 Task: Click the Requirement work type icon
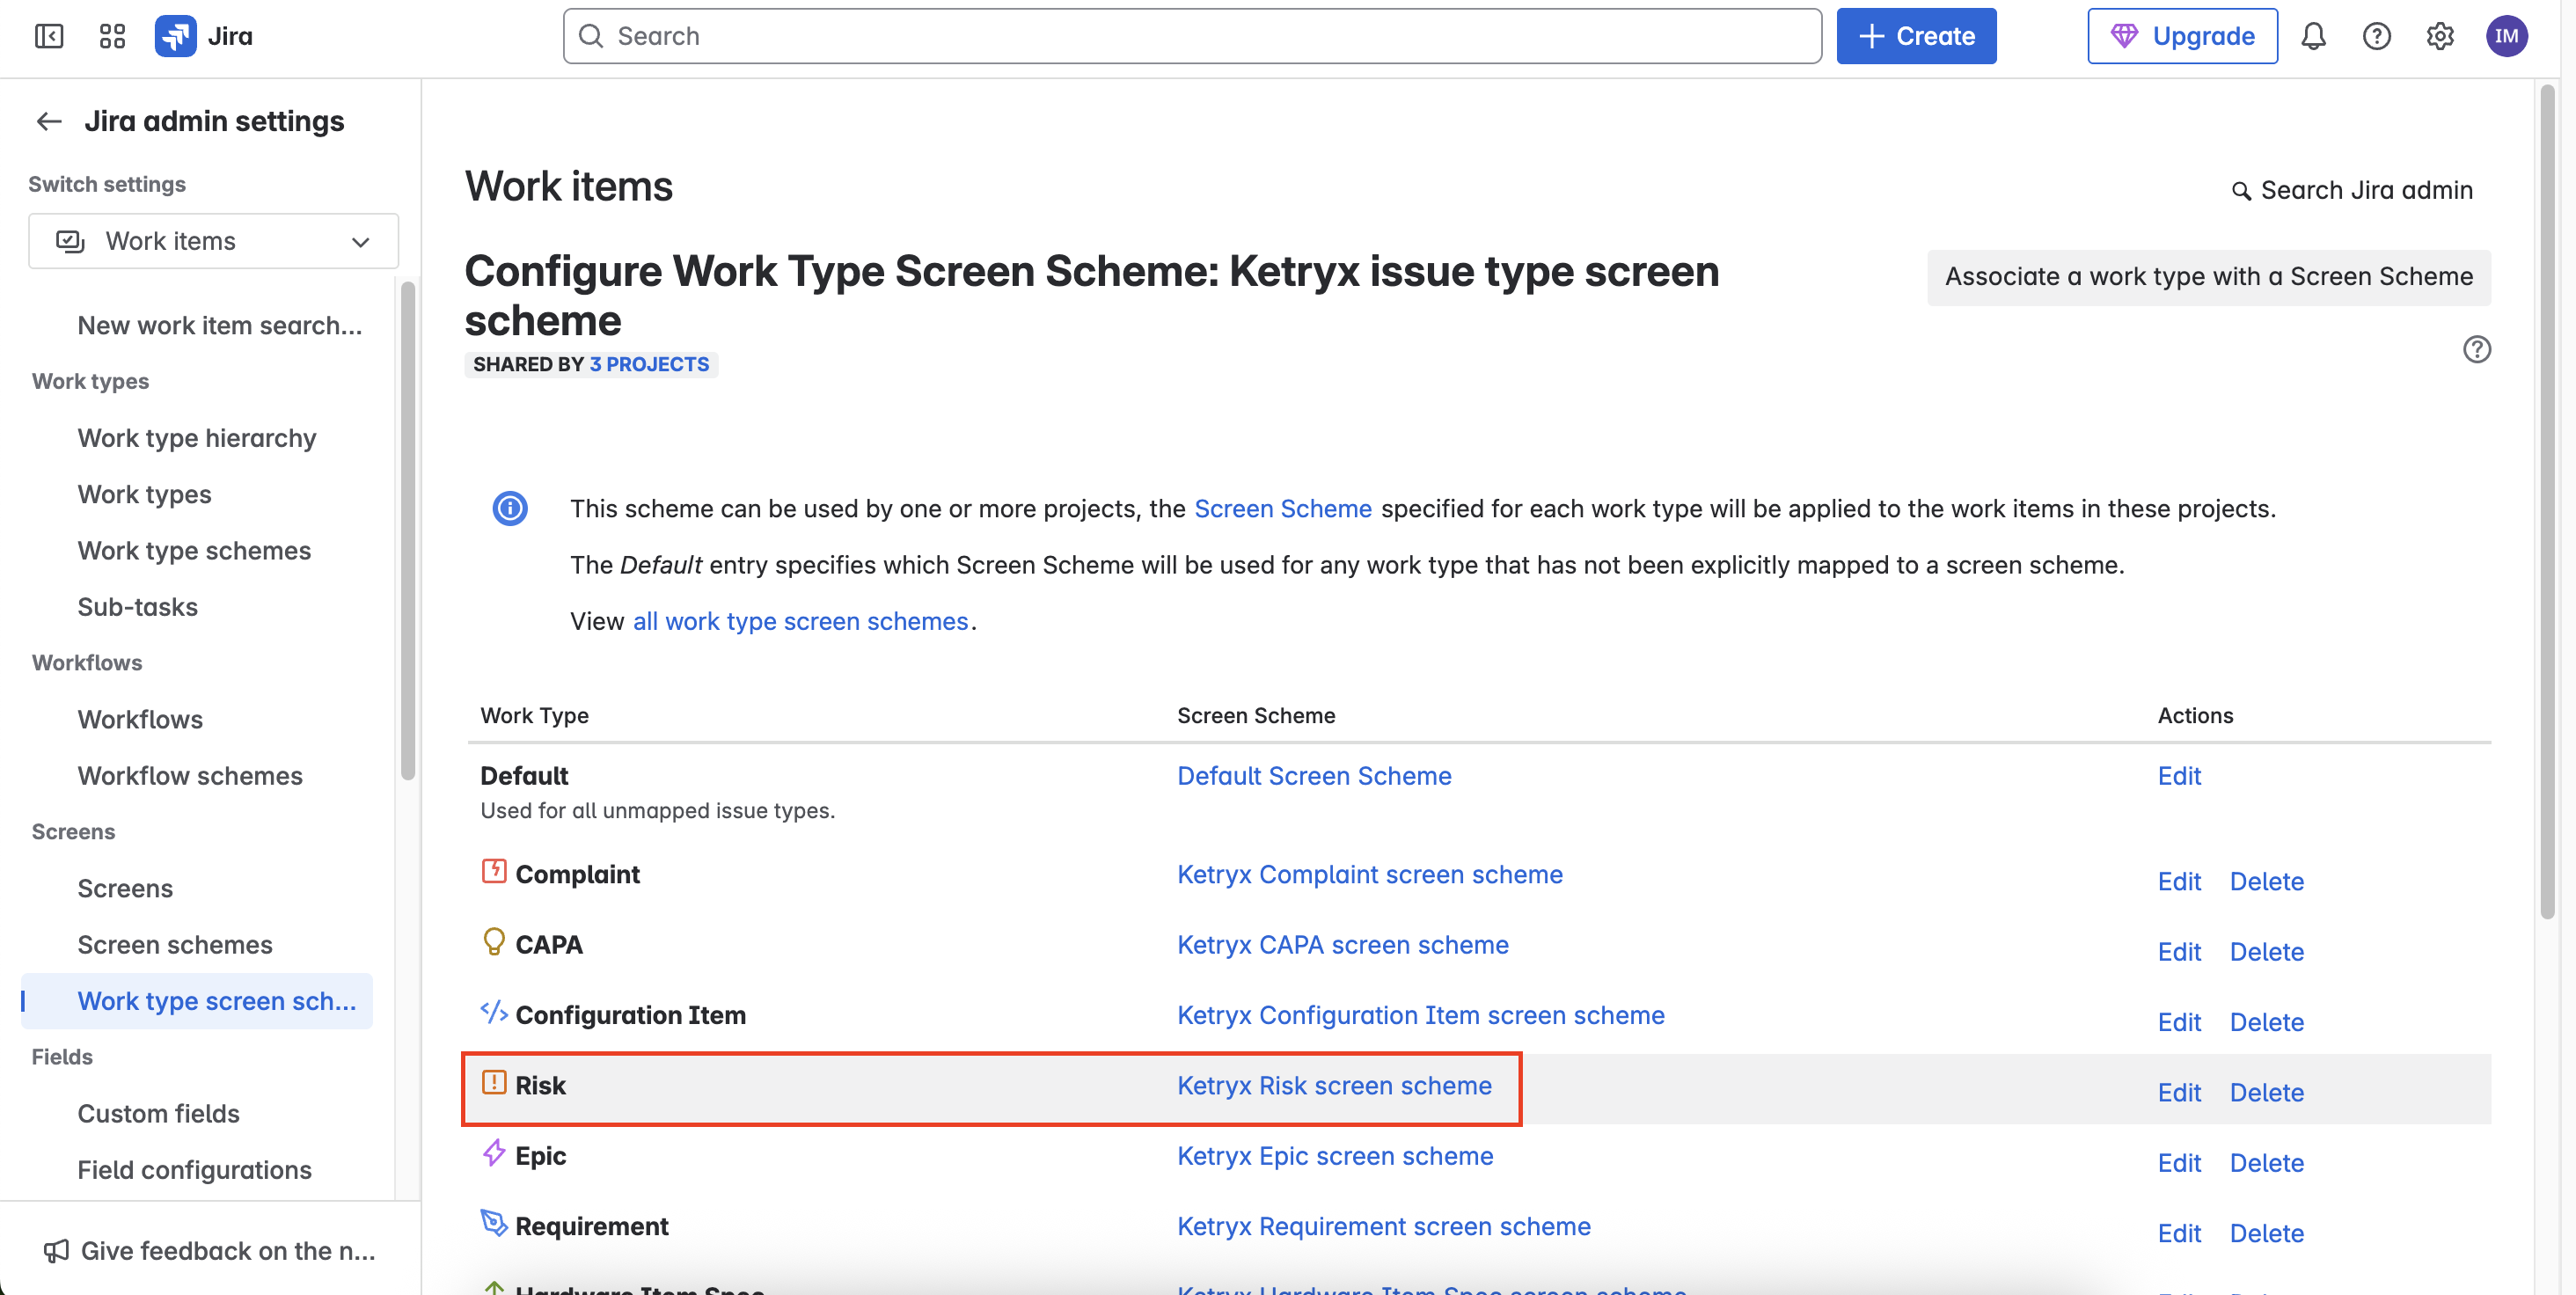494,1222
